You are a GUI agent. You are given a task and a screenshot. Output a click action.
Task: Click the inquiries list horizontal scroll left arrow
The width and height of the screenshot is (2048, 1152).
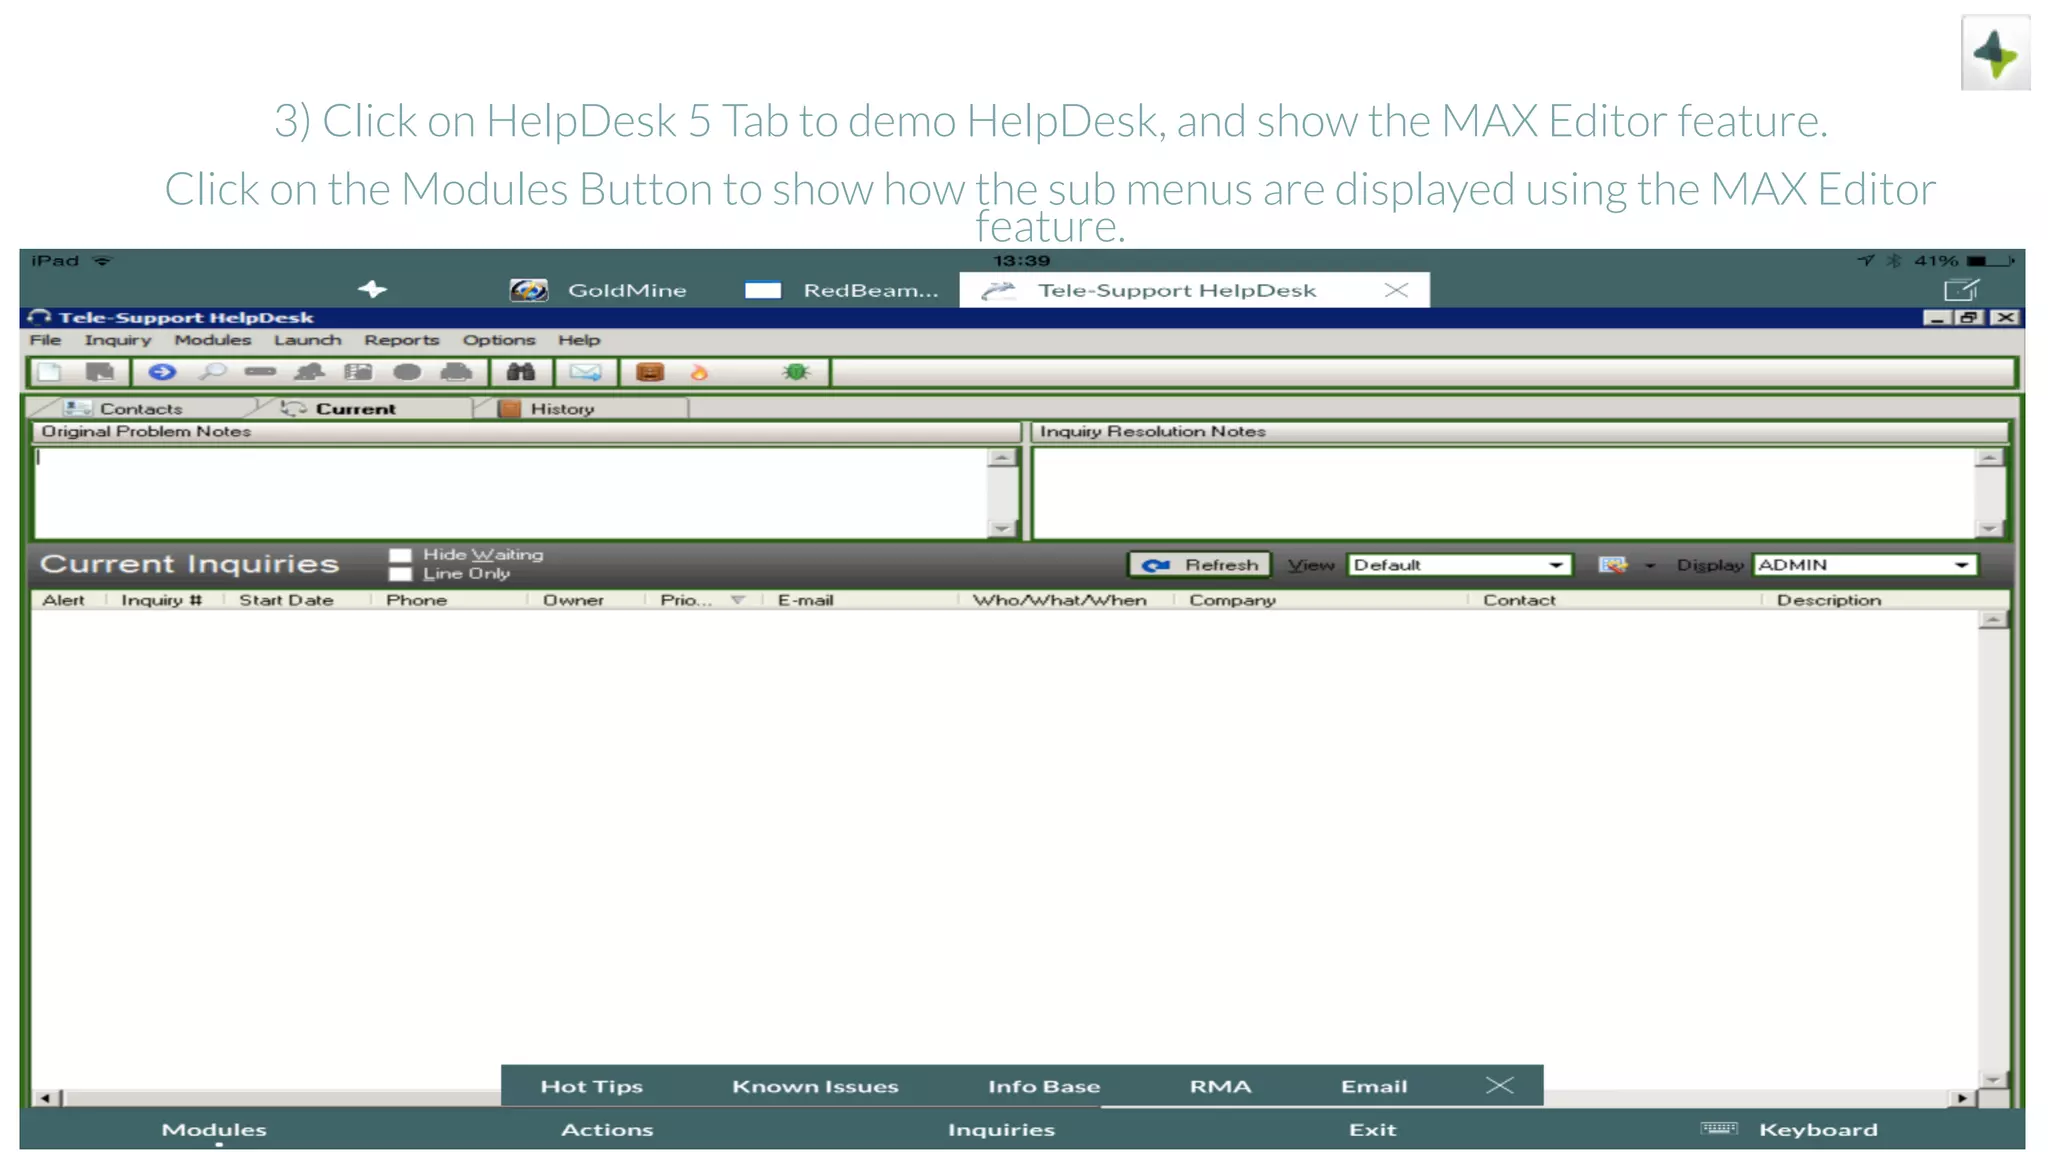click(x=45, y=1097)
